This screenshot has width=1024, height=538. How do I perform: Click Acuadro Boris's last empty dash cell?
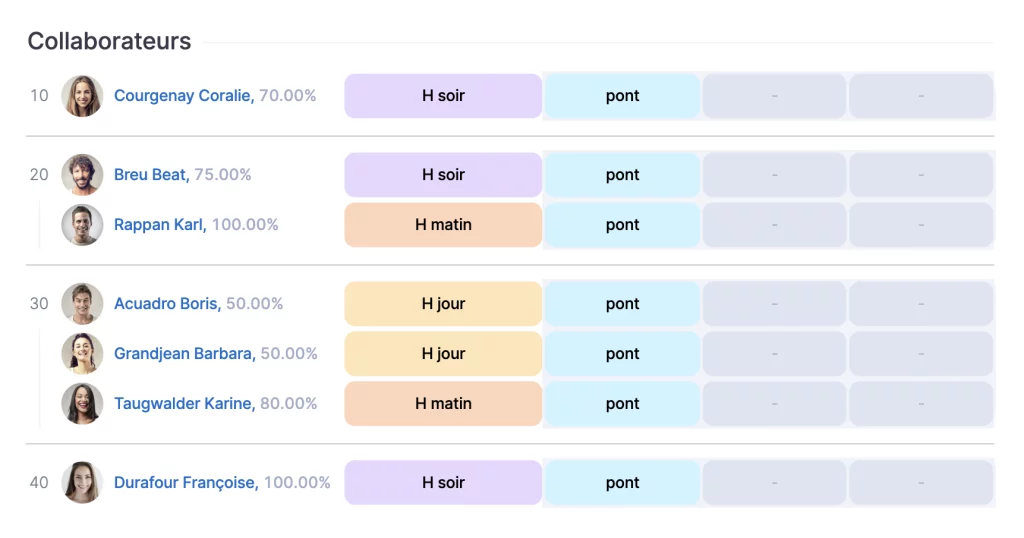pyautogui.click(x=921, y=304)
